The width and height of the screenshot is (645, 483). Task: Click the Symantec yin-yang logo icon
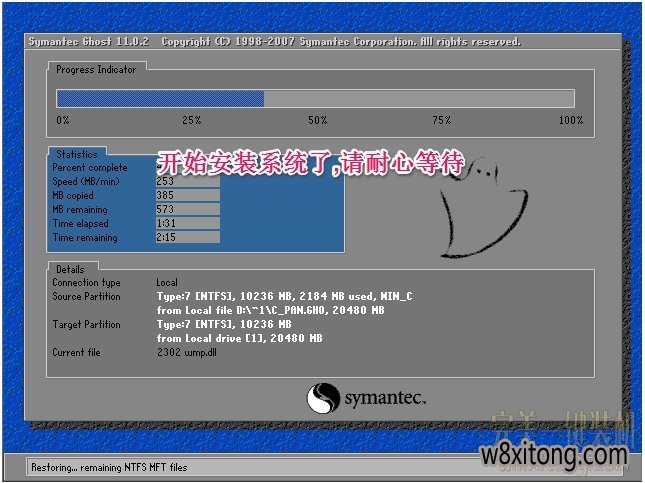(x=324, y=397)
